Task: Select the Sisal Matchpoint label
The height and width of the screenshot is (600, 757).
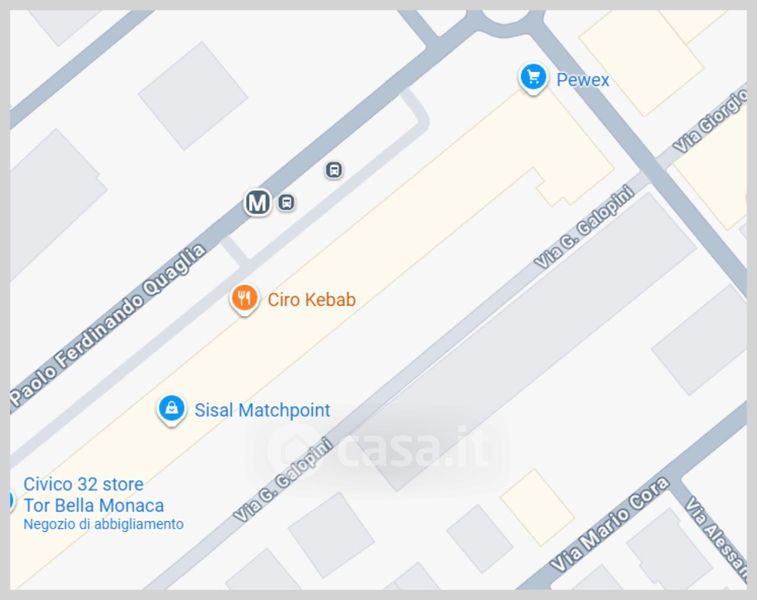Action: [x=262, y=410]
